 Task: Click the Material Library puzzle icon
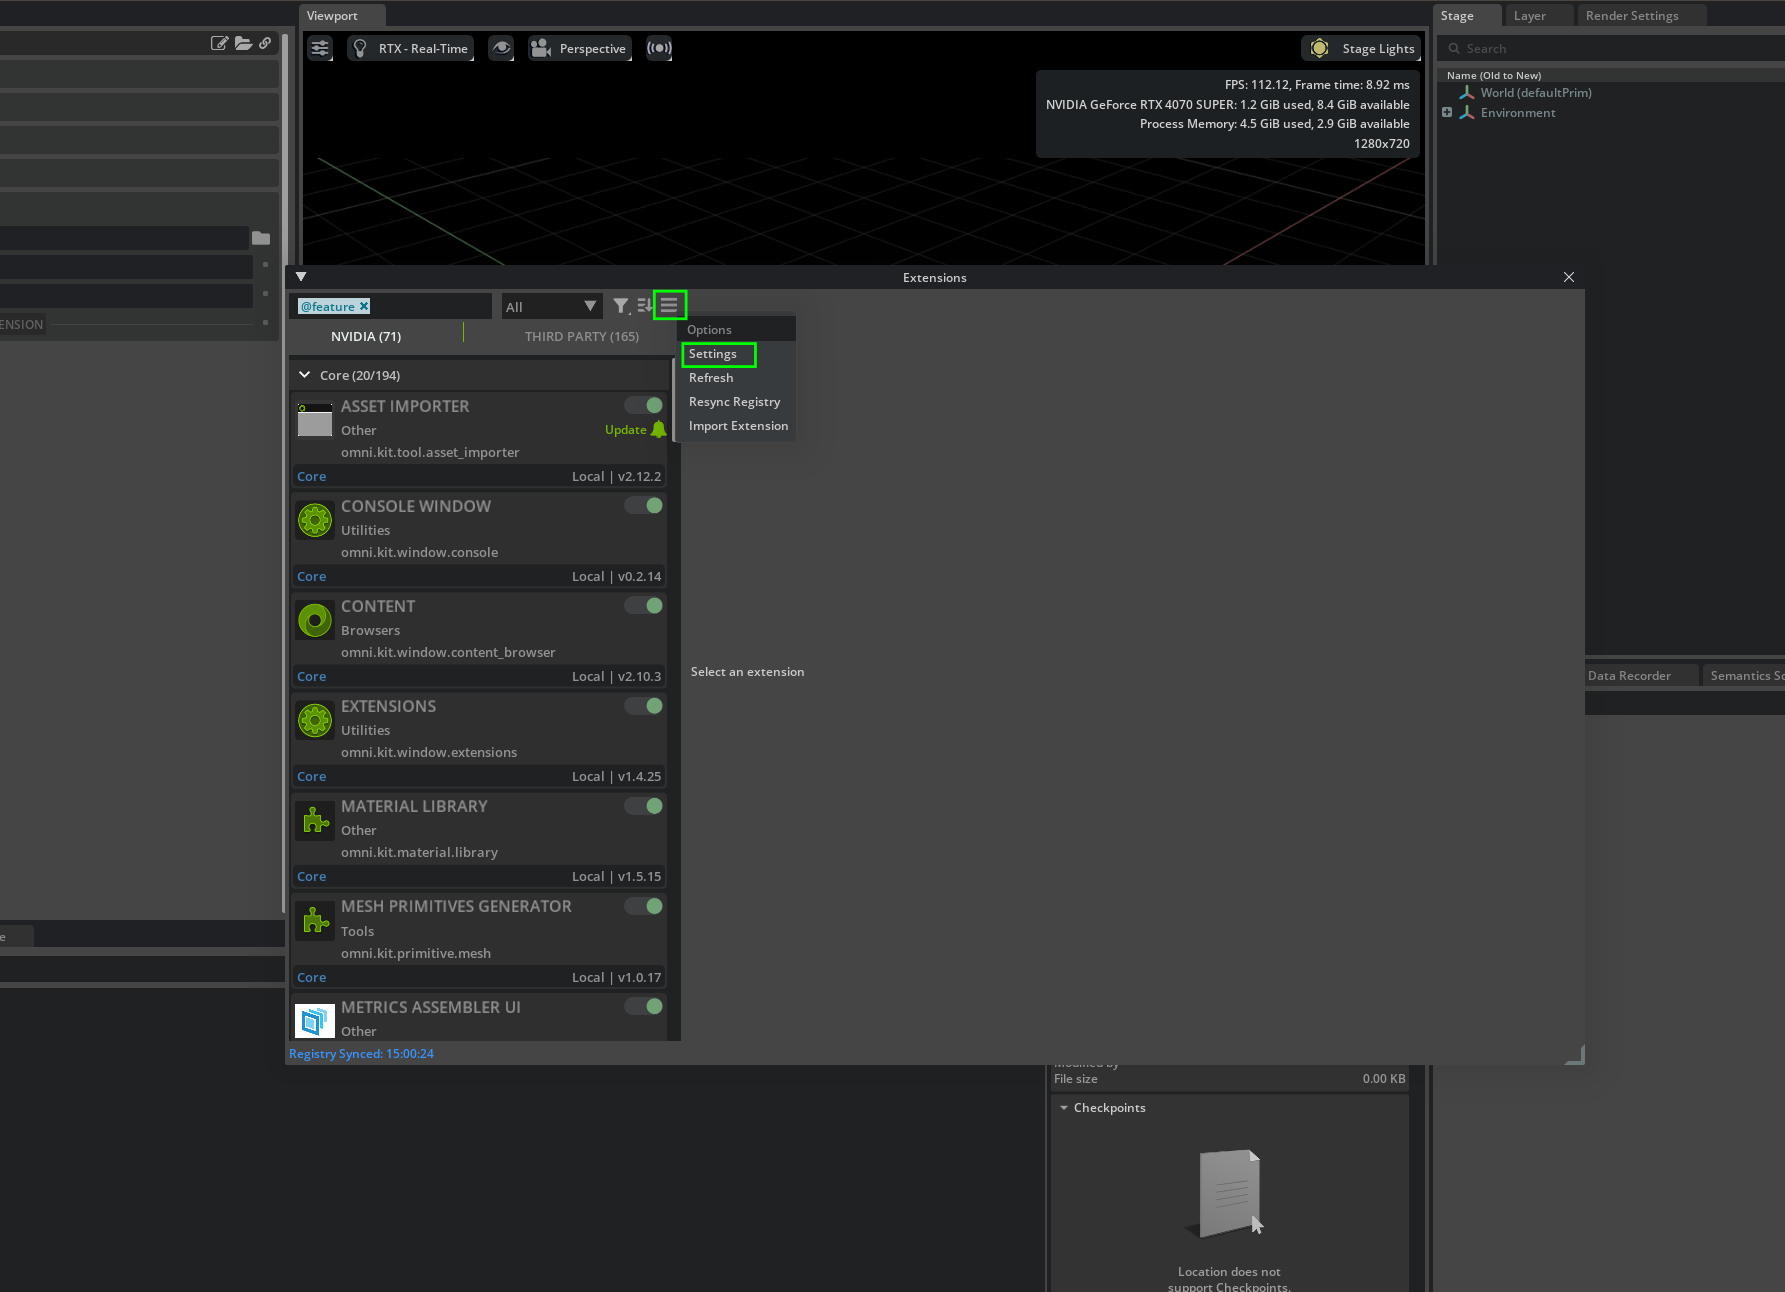pos(315,820)
